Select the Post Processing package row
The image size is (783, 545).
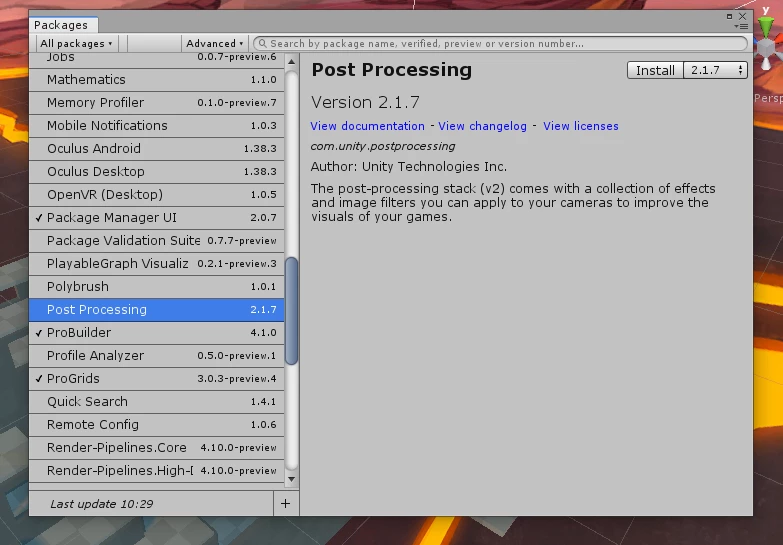157,310
